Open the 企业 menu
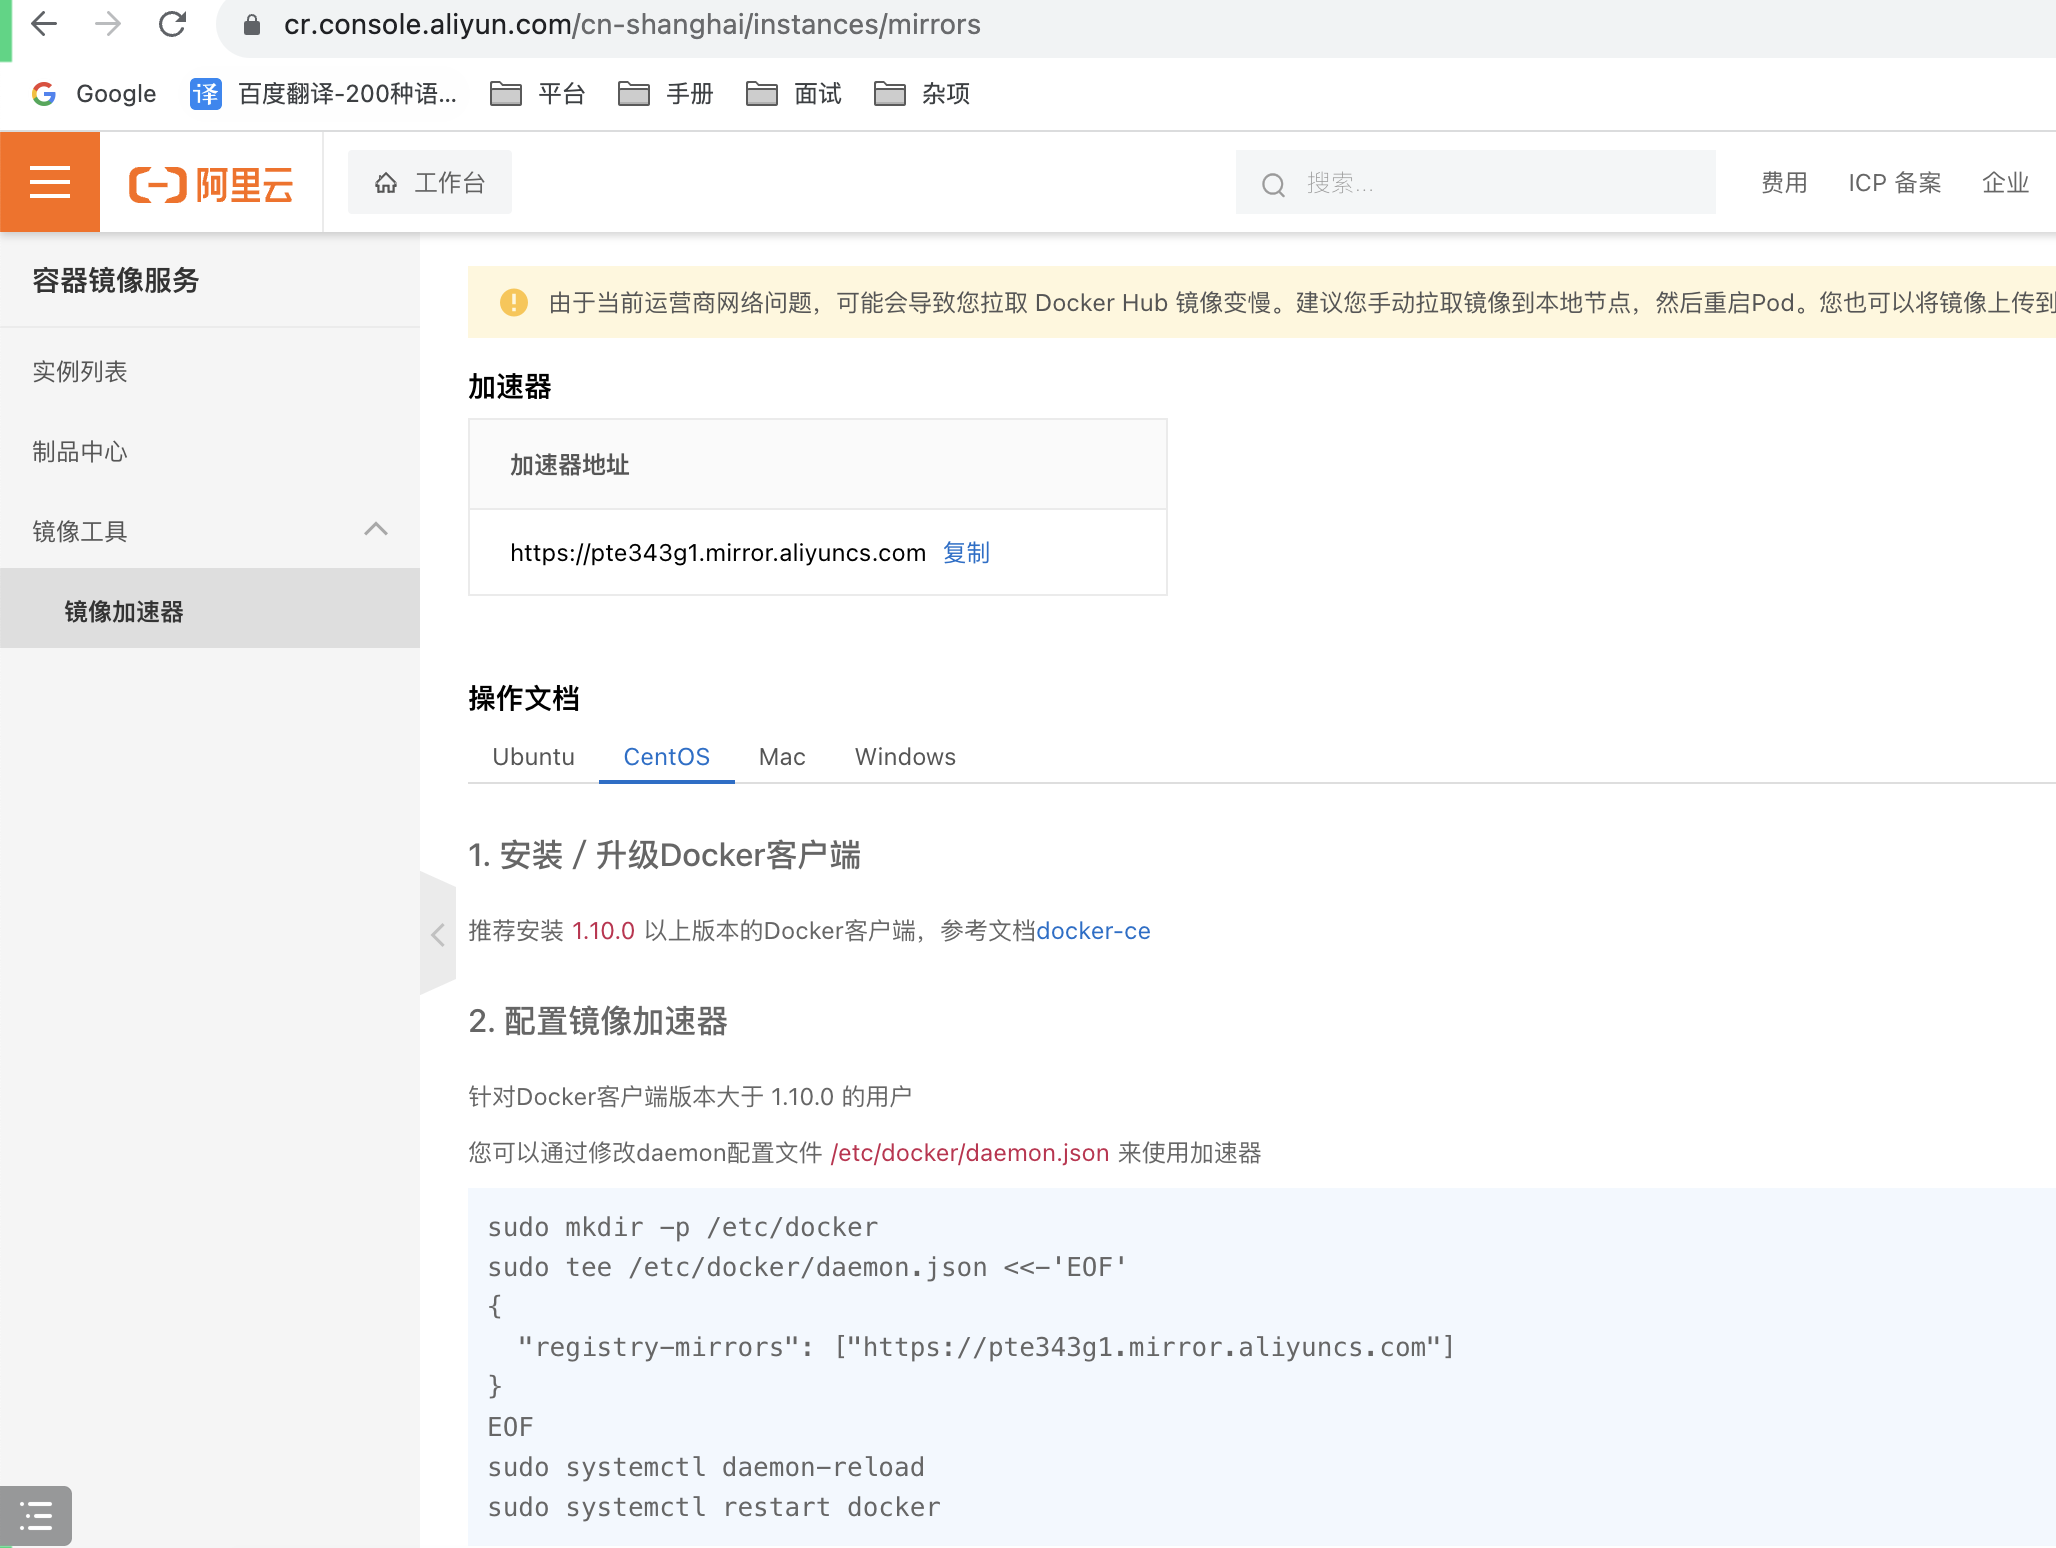Screen dimensions: 2056x1548 click(x=2006, y=183)
